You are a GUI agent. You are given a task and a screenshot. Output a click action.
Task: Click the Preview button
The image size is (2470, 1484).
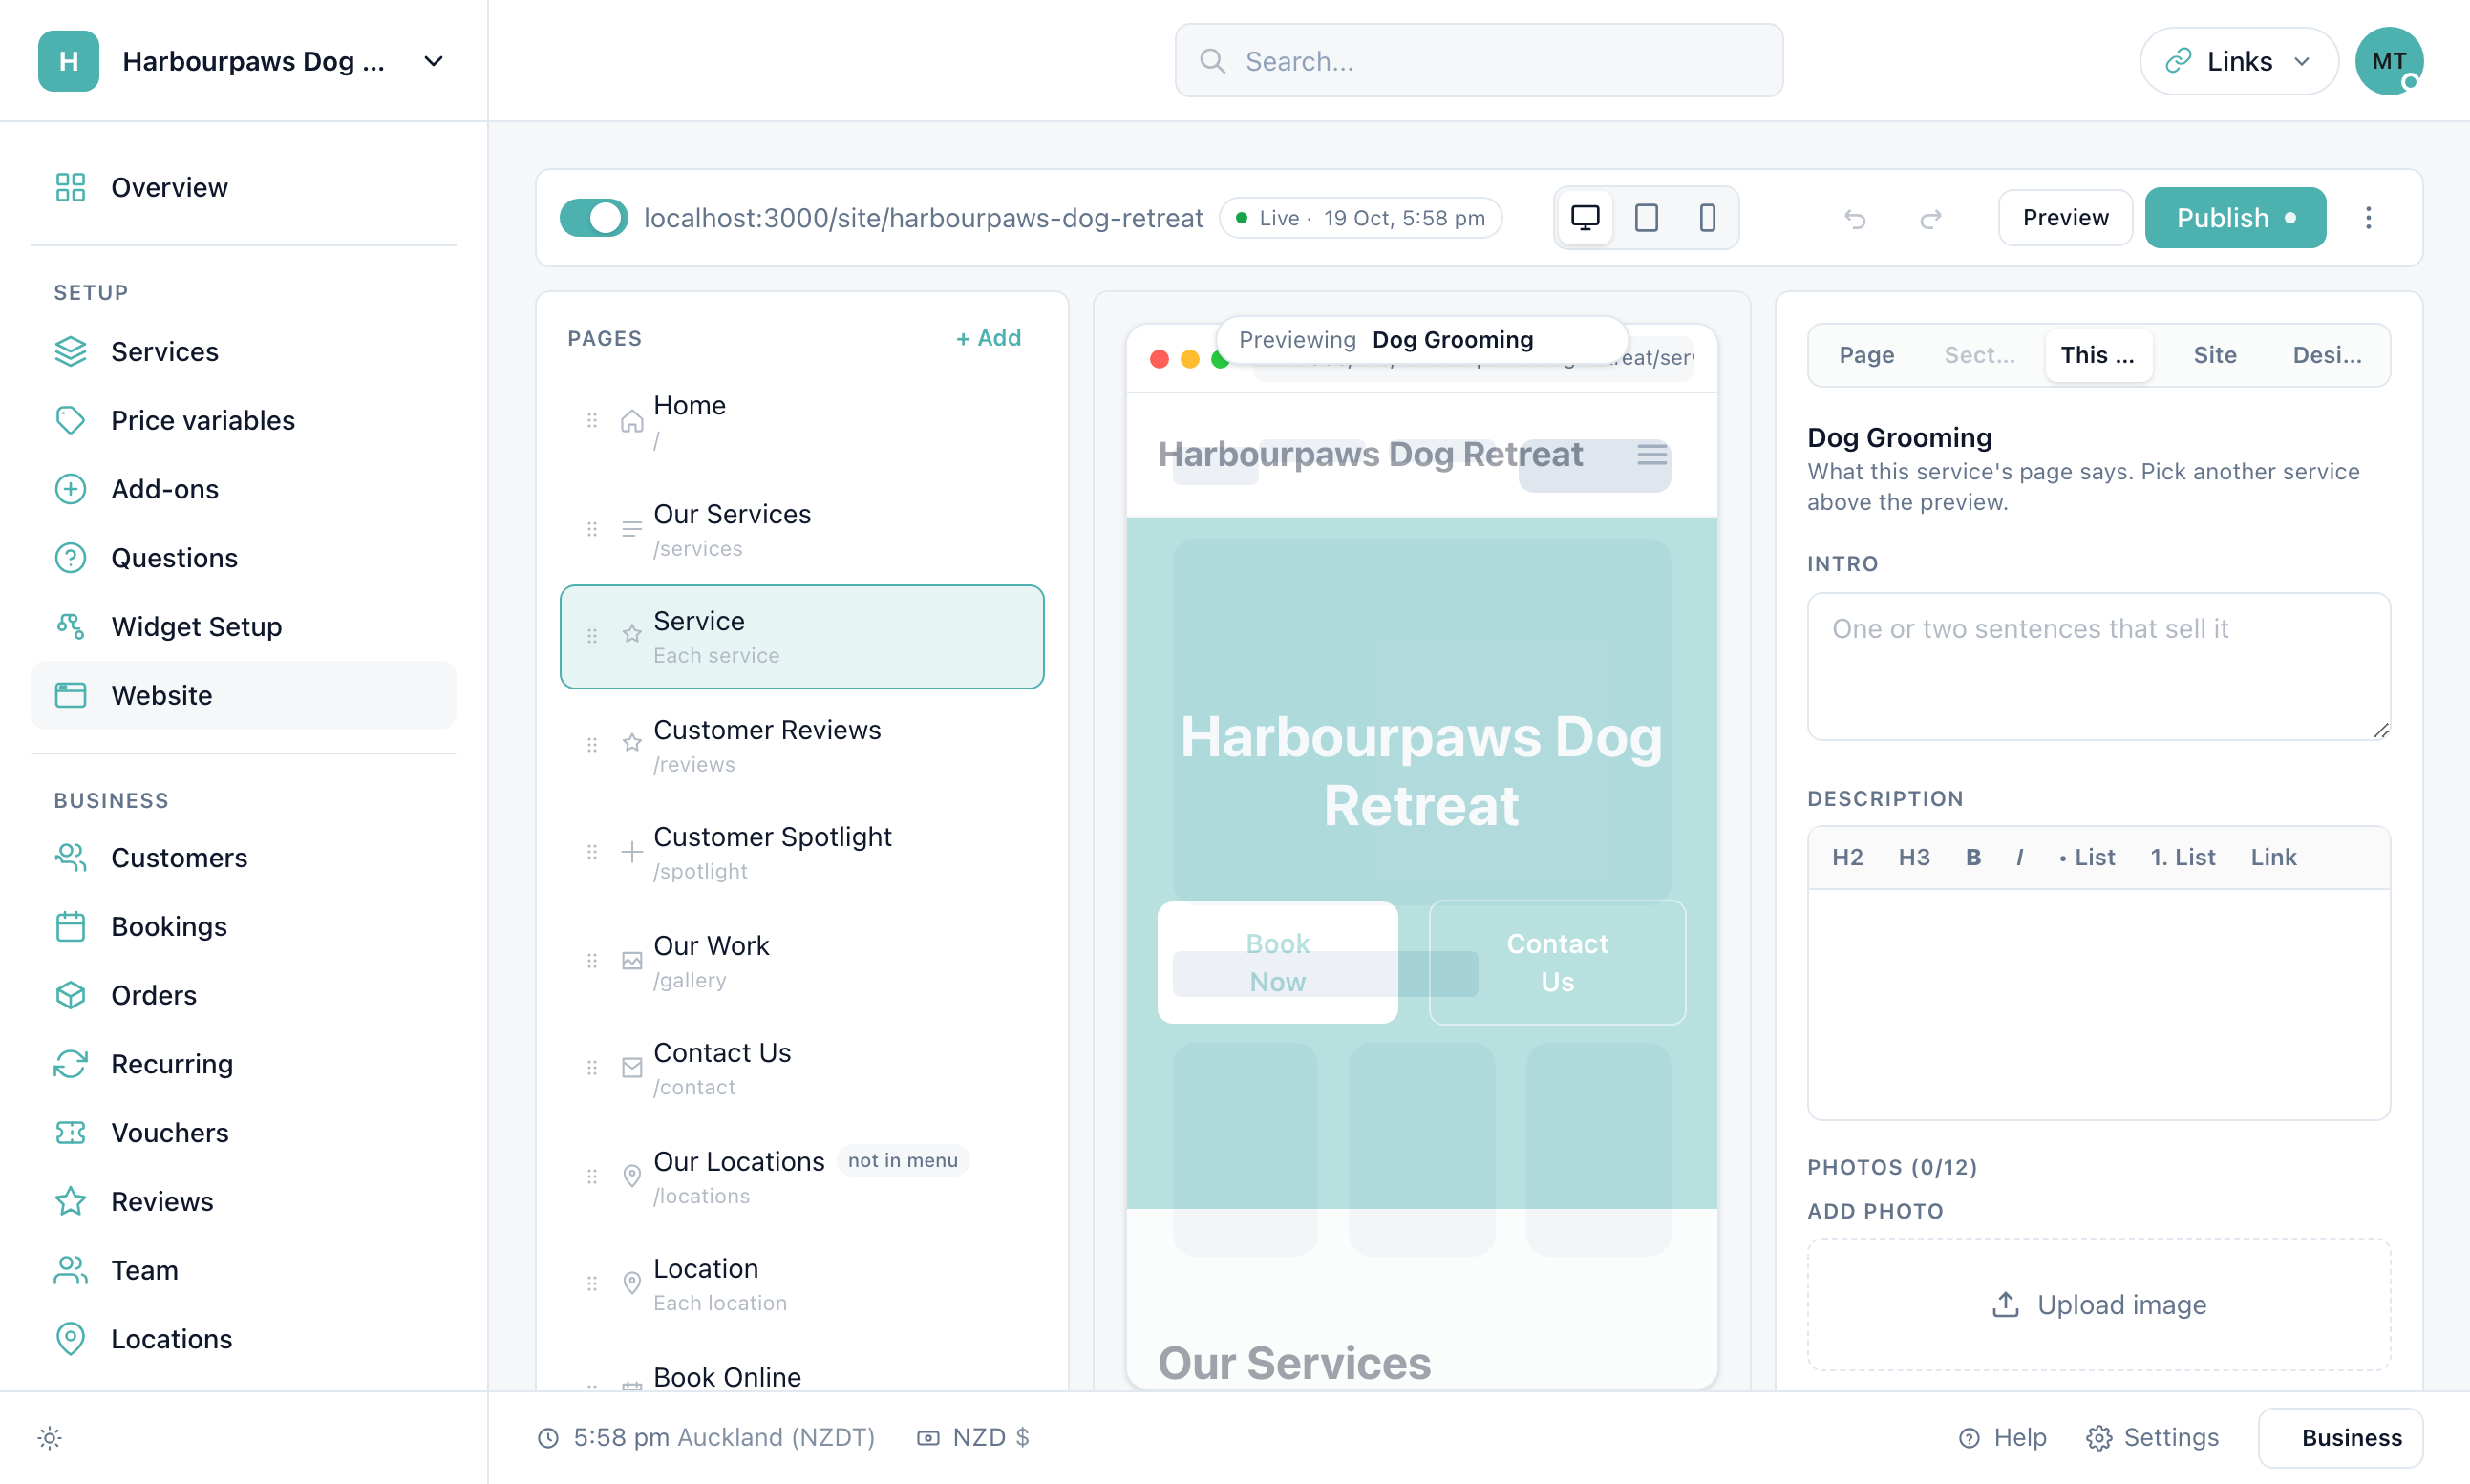[x=2065, y=218]
